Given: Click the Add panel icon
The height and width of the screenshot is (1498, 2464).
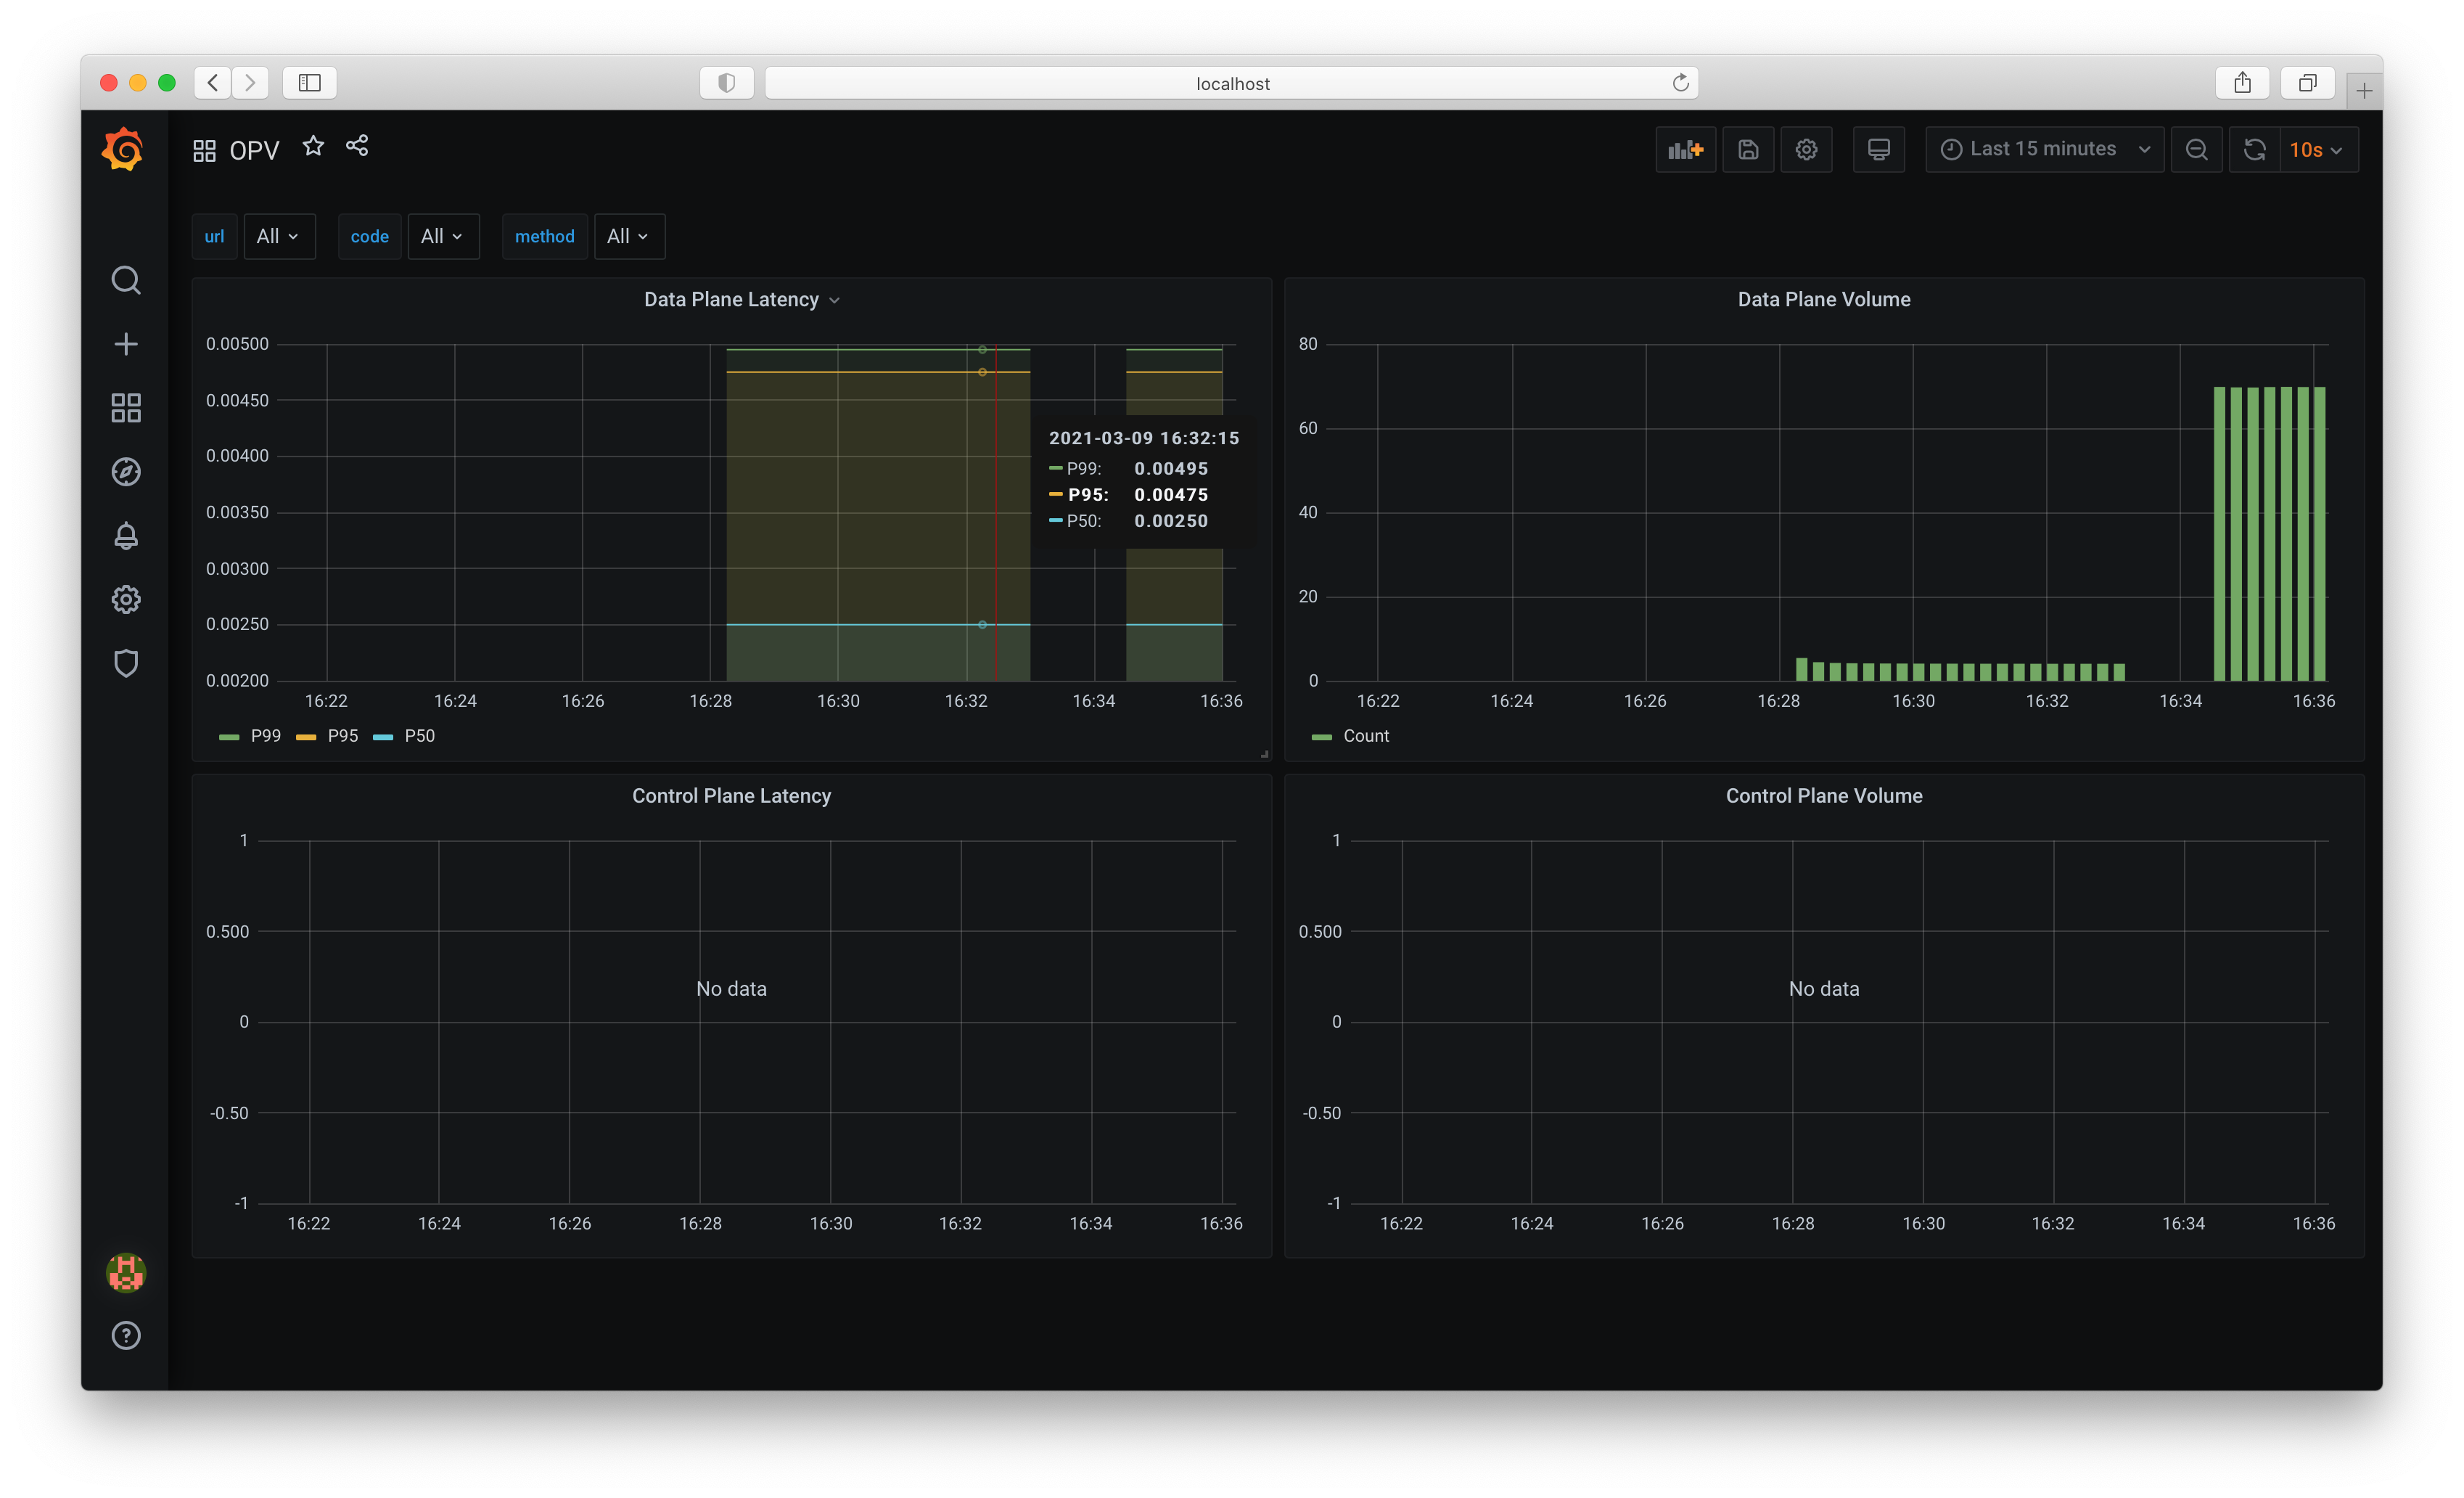Looking at the screenshot, I should click(x=1686, y=149).
